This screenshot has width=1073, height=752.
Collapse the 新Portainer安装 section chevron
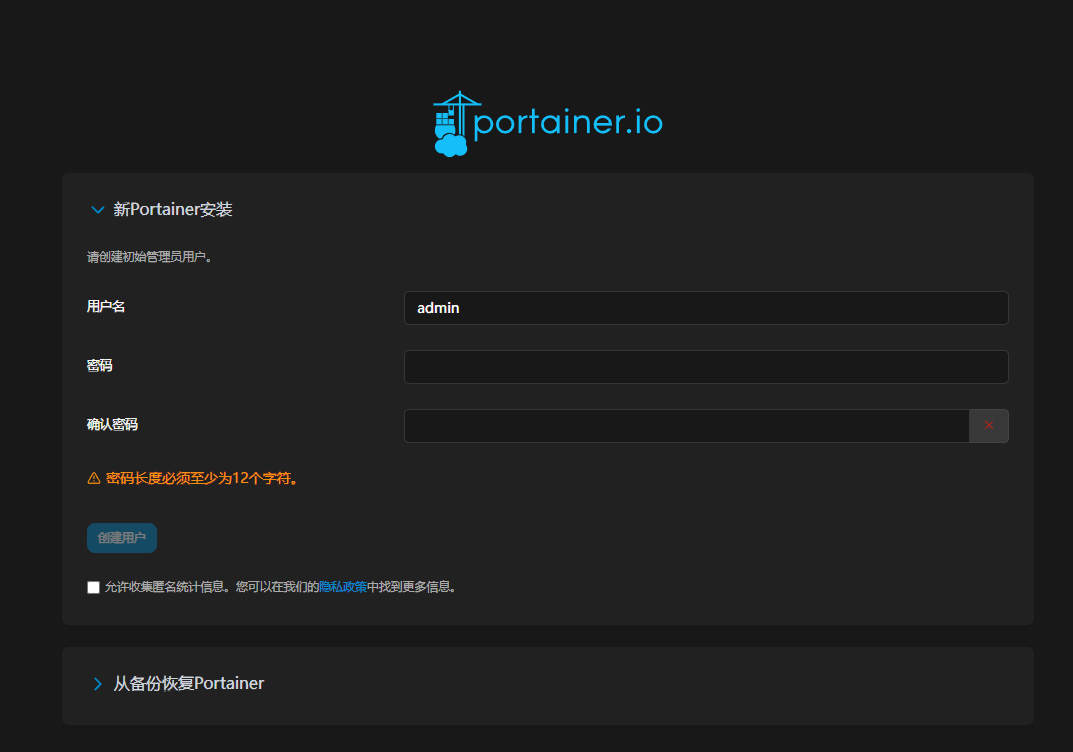(x=98, y=210)
